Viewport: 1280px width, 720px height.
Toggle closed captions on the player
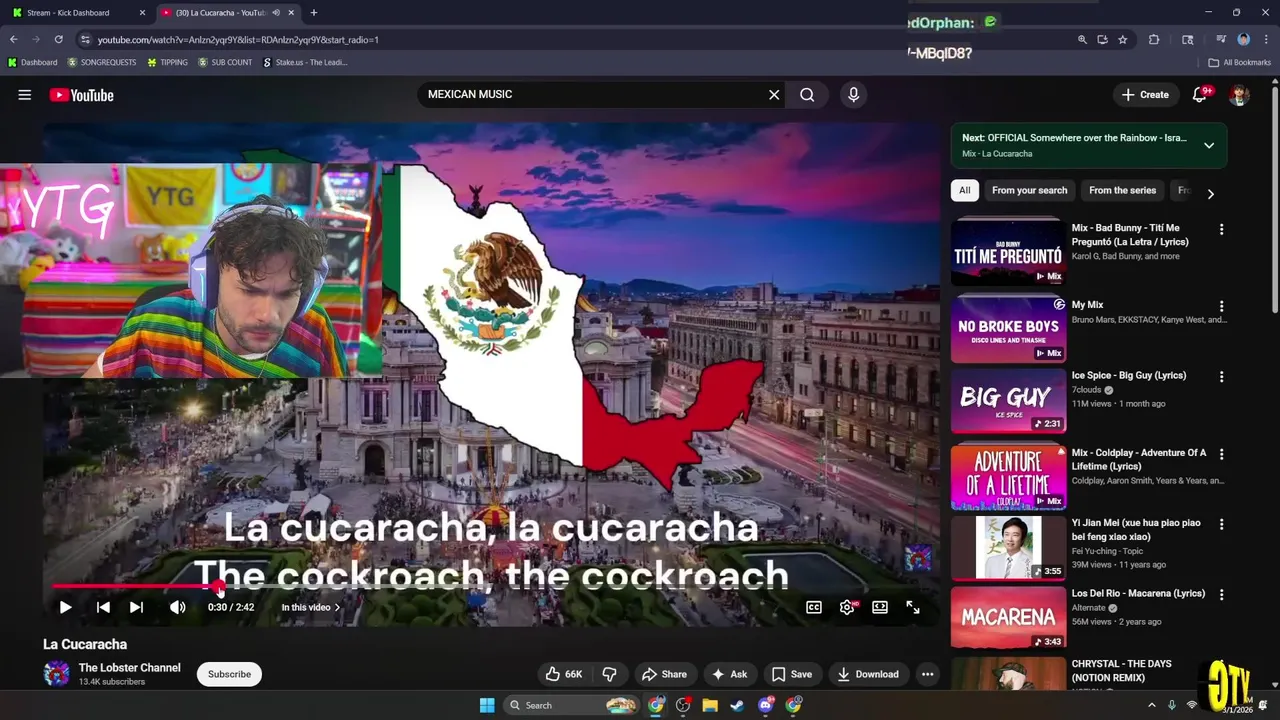click(x=814, y=607)
